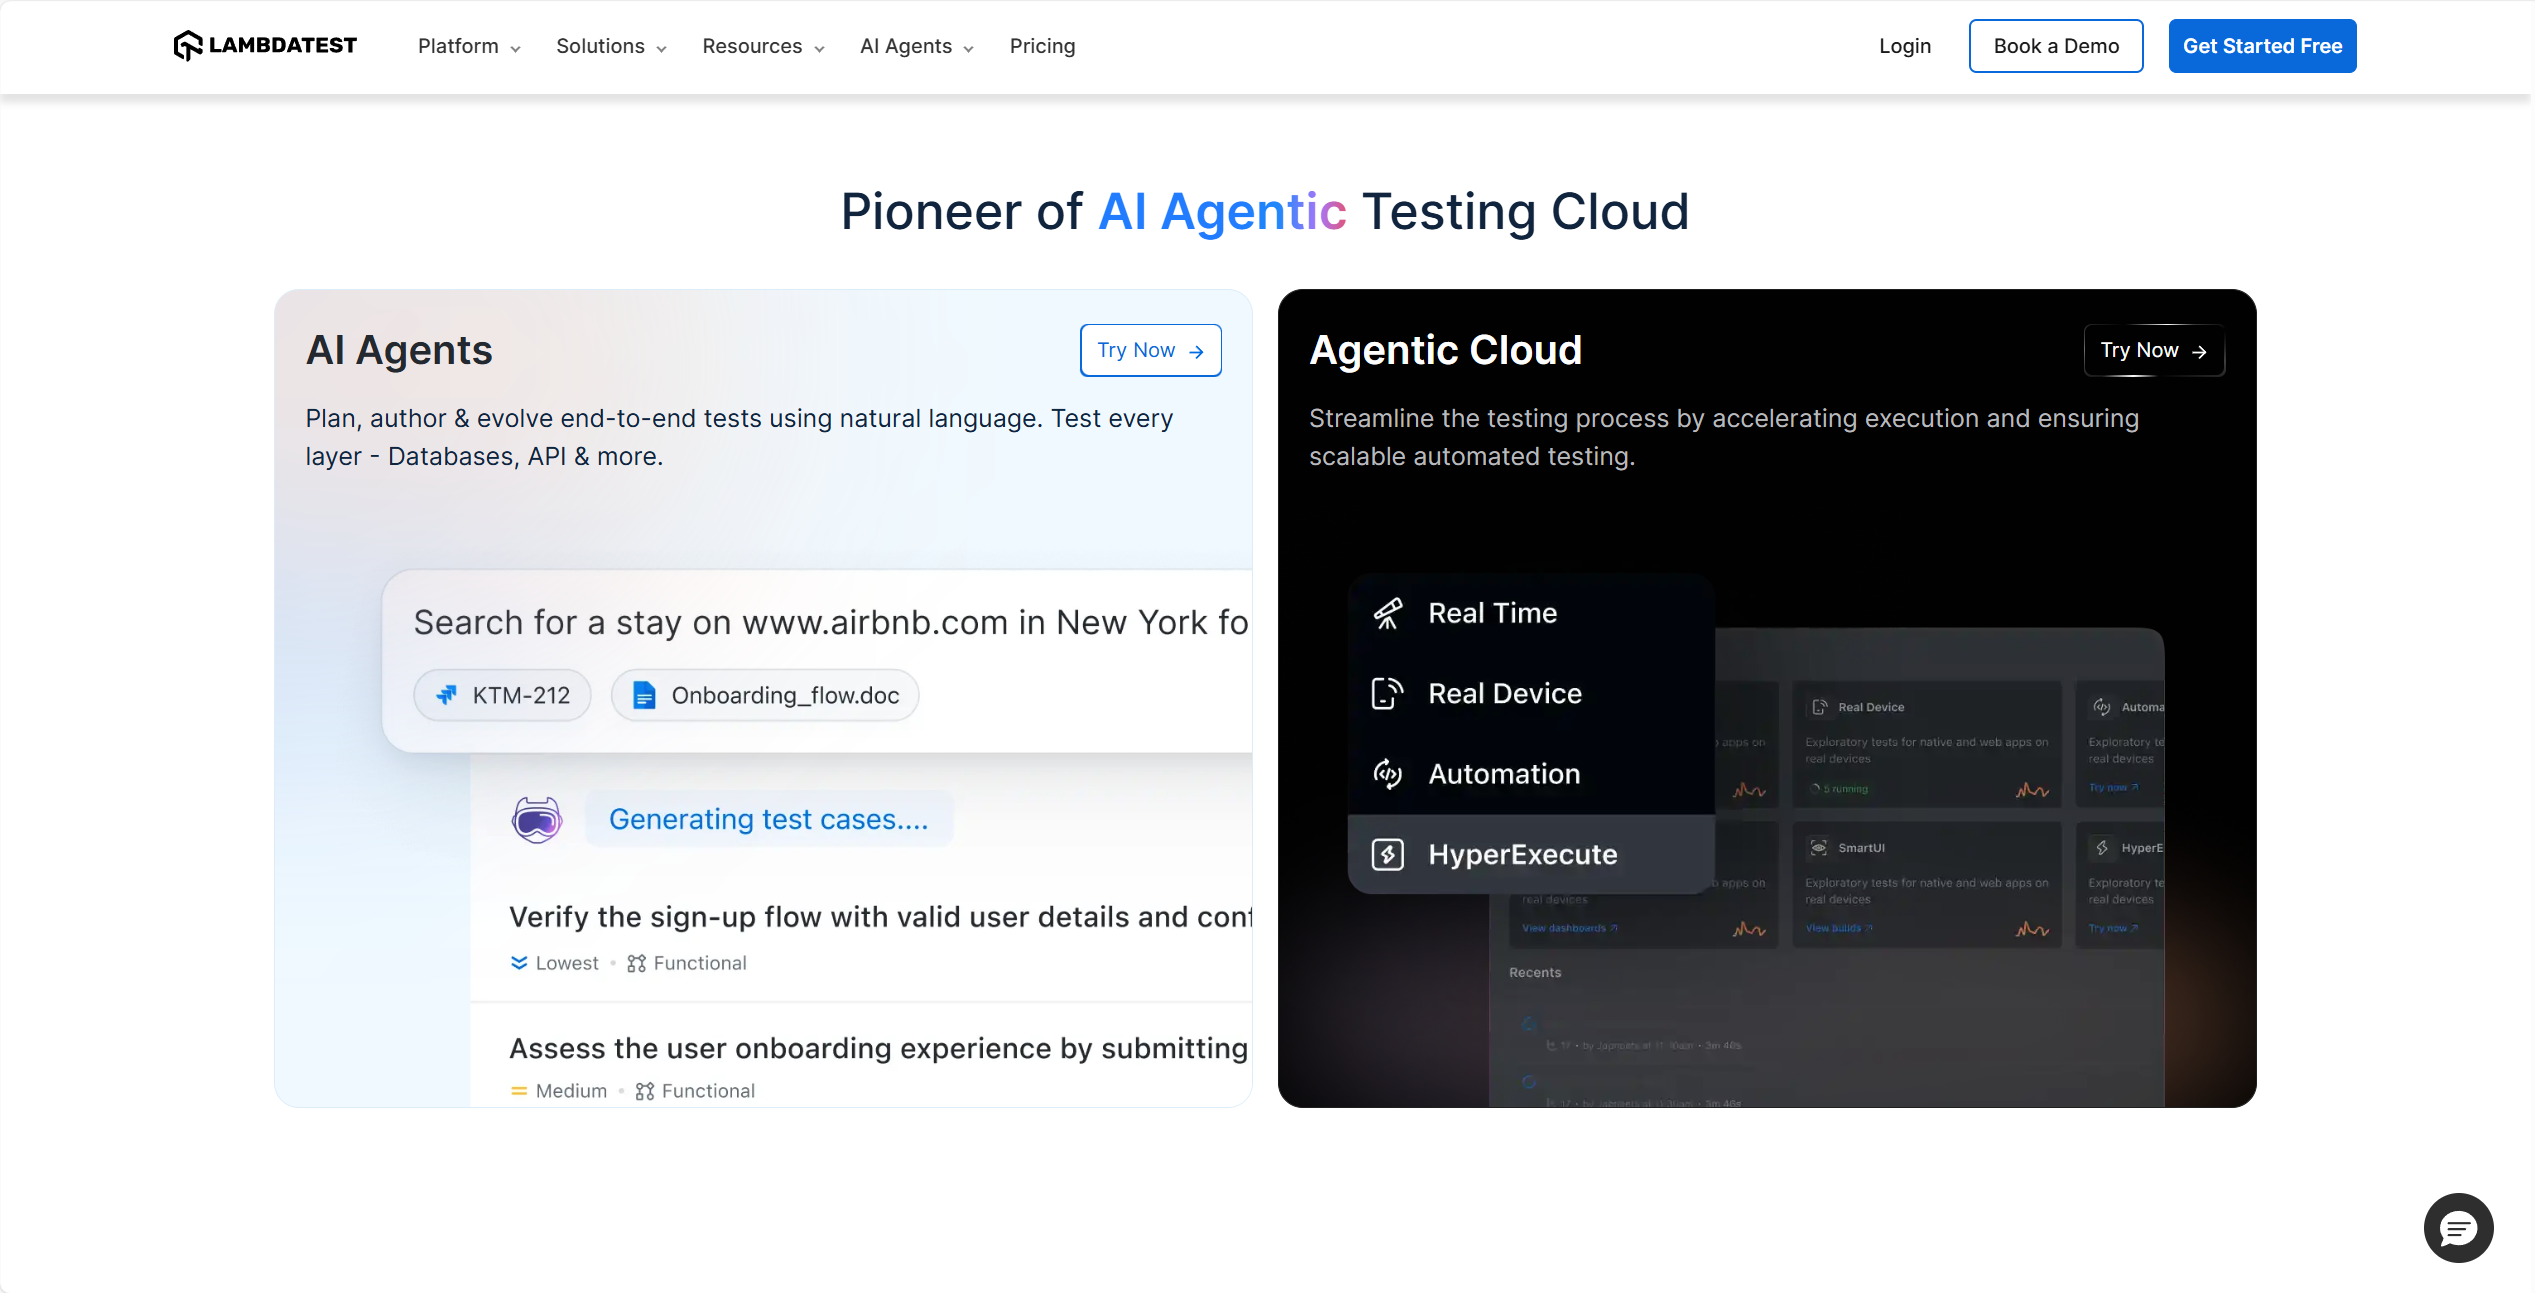The width and height of the screenshot is (2535, 1293).
Task: Click Try Now on AI Agents card
Action: click(1150, 350)
